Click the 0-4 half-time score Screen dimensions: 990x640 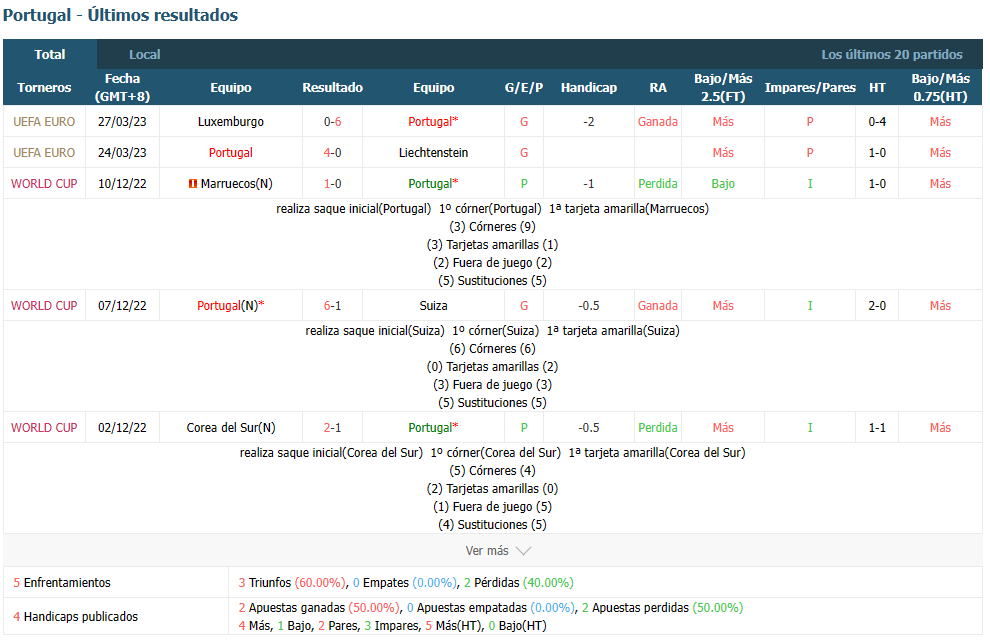pyautogui.click(x=877, y=122)
